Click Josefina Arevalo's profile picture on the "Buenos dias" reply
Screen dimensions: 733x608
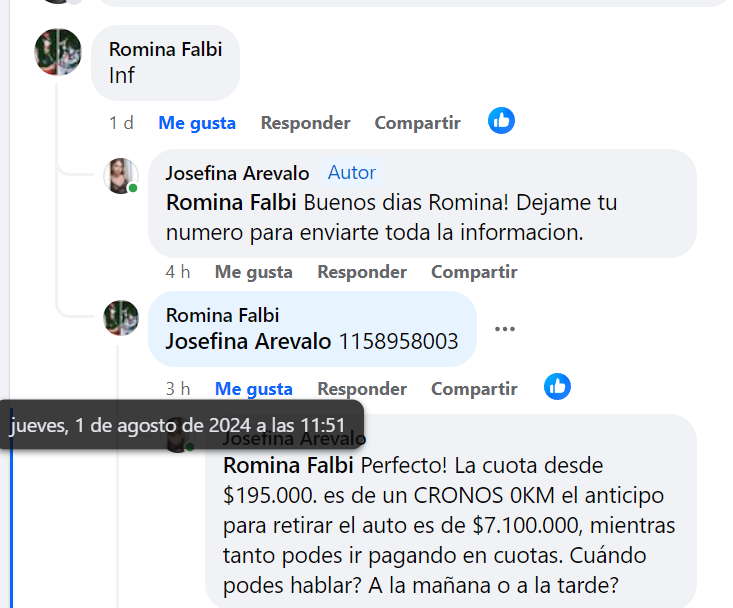pos(121,176)
